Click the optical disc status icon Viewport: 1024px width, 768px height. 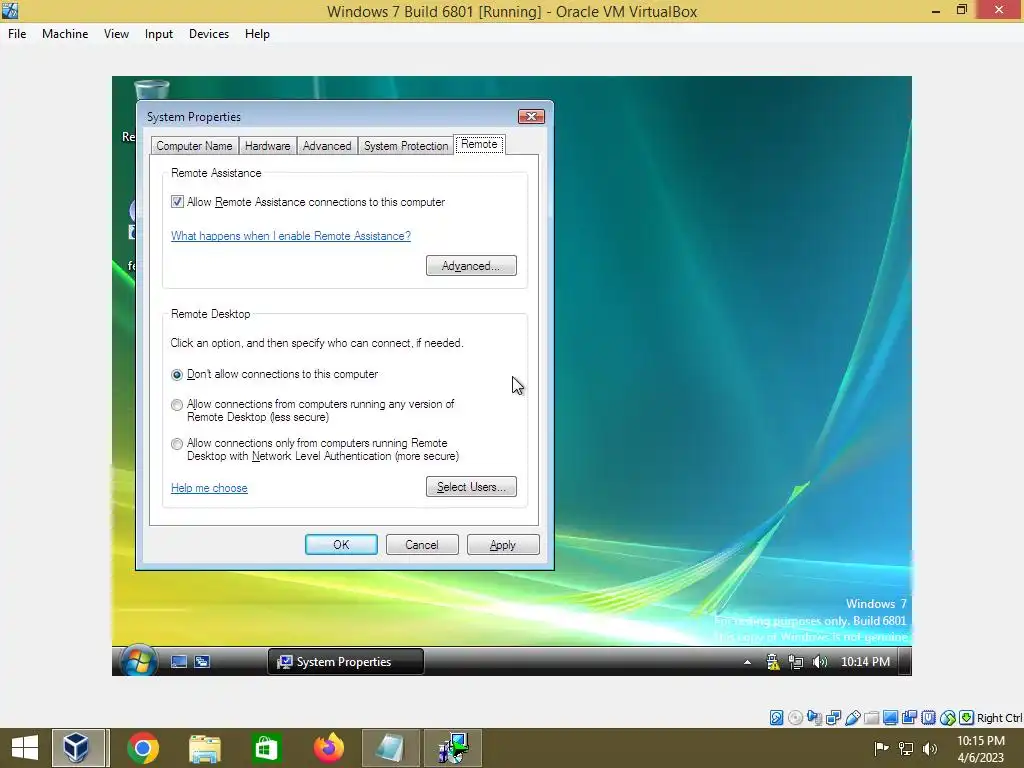click(x=795, y=718)
